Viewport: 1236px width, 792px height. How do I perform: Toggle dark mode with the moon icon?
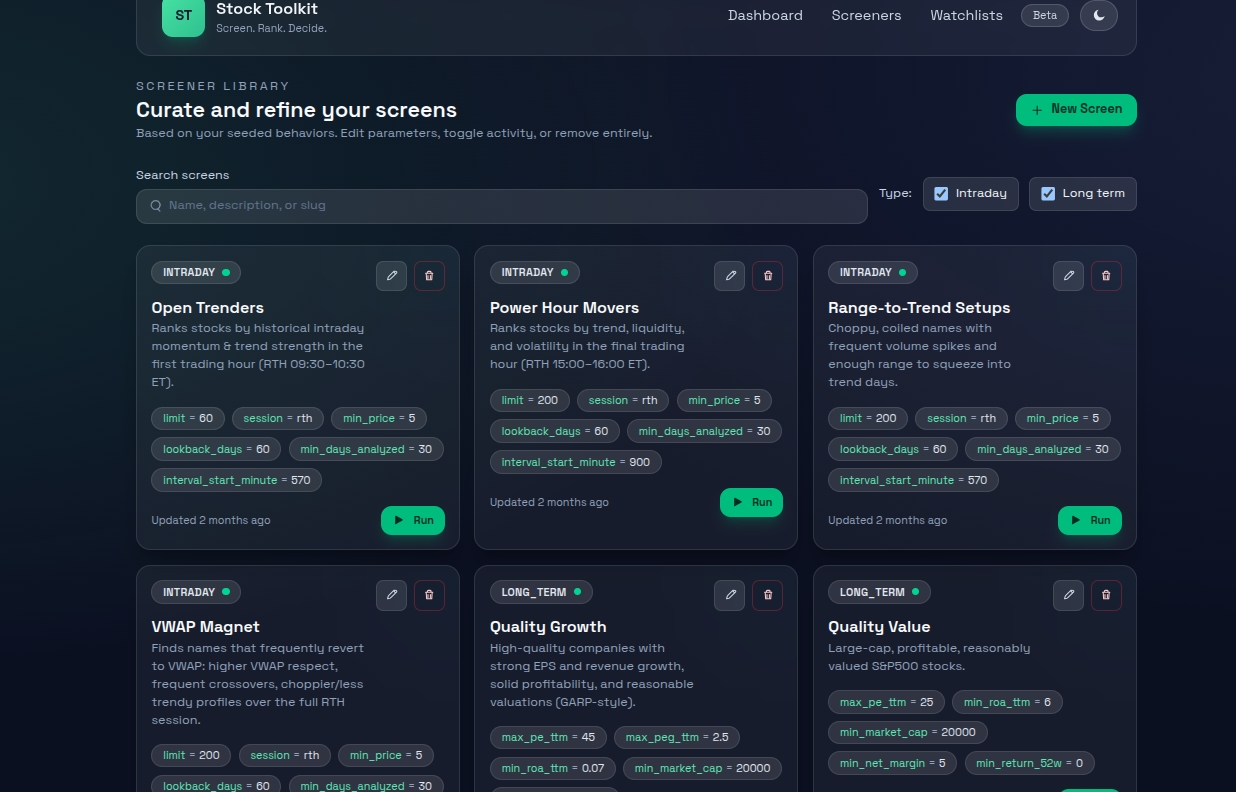(1098, 16)
